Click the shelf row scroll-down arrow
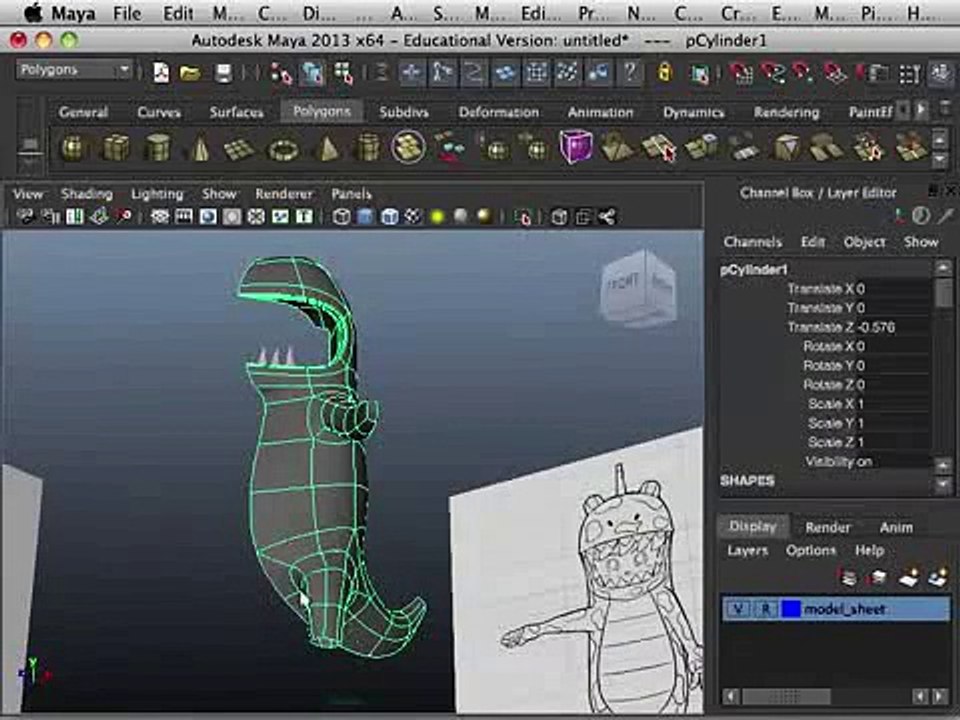This screenshot has width=960, height=720. pos(940,160)
